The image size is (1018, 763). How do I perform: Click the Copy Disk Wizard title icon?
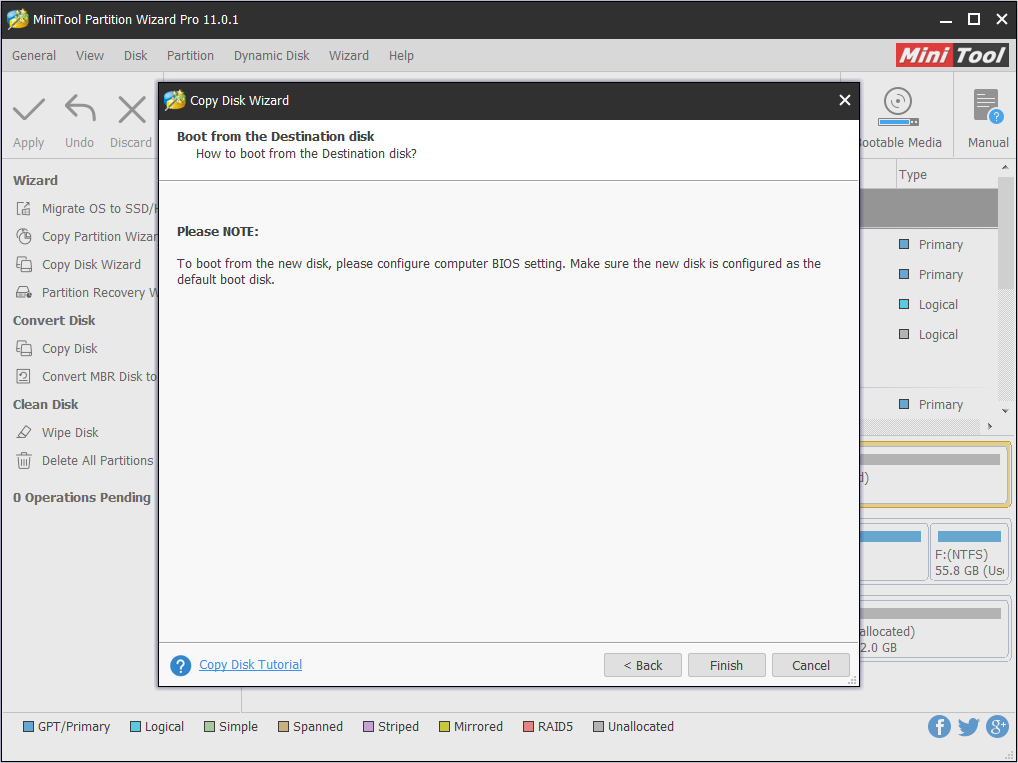coord(175,100)
